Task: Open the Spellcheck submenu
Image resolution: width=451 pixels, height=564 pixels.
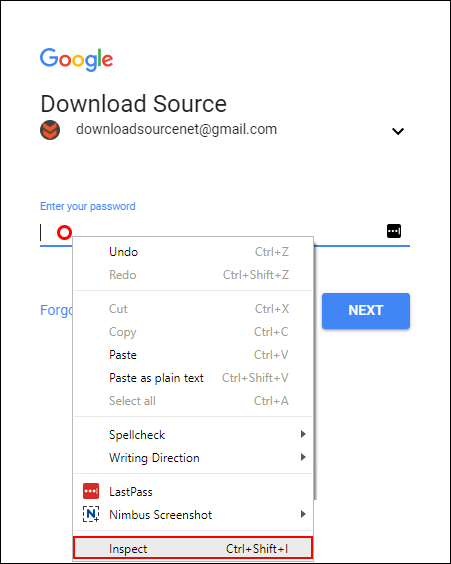Action: coord(193,435)
